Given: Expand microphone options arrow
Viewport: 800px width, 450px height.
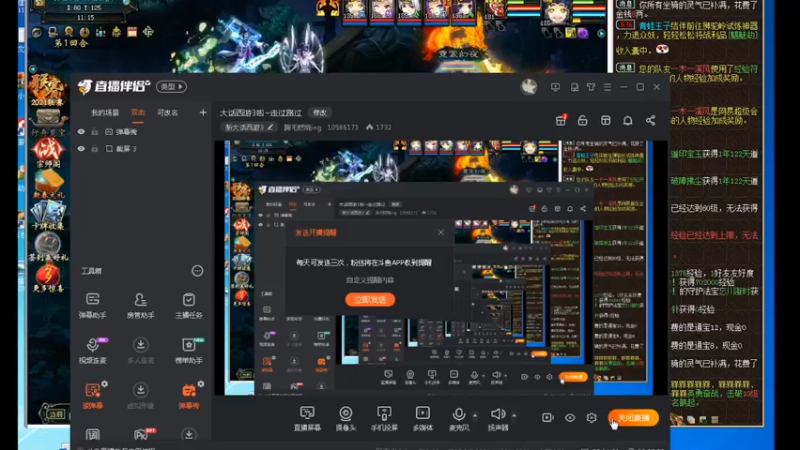Looking at the screenshot, I should 475,415.
